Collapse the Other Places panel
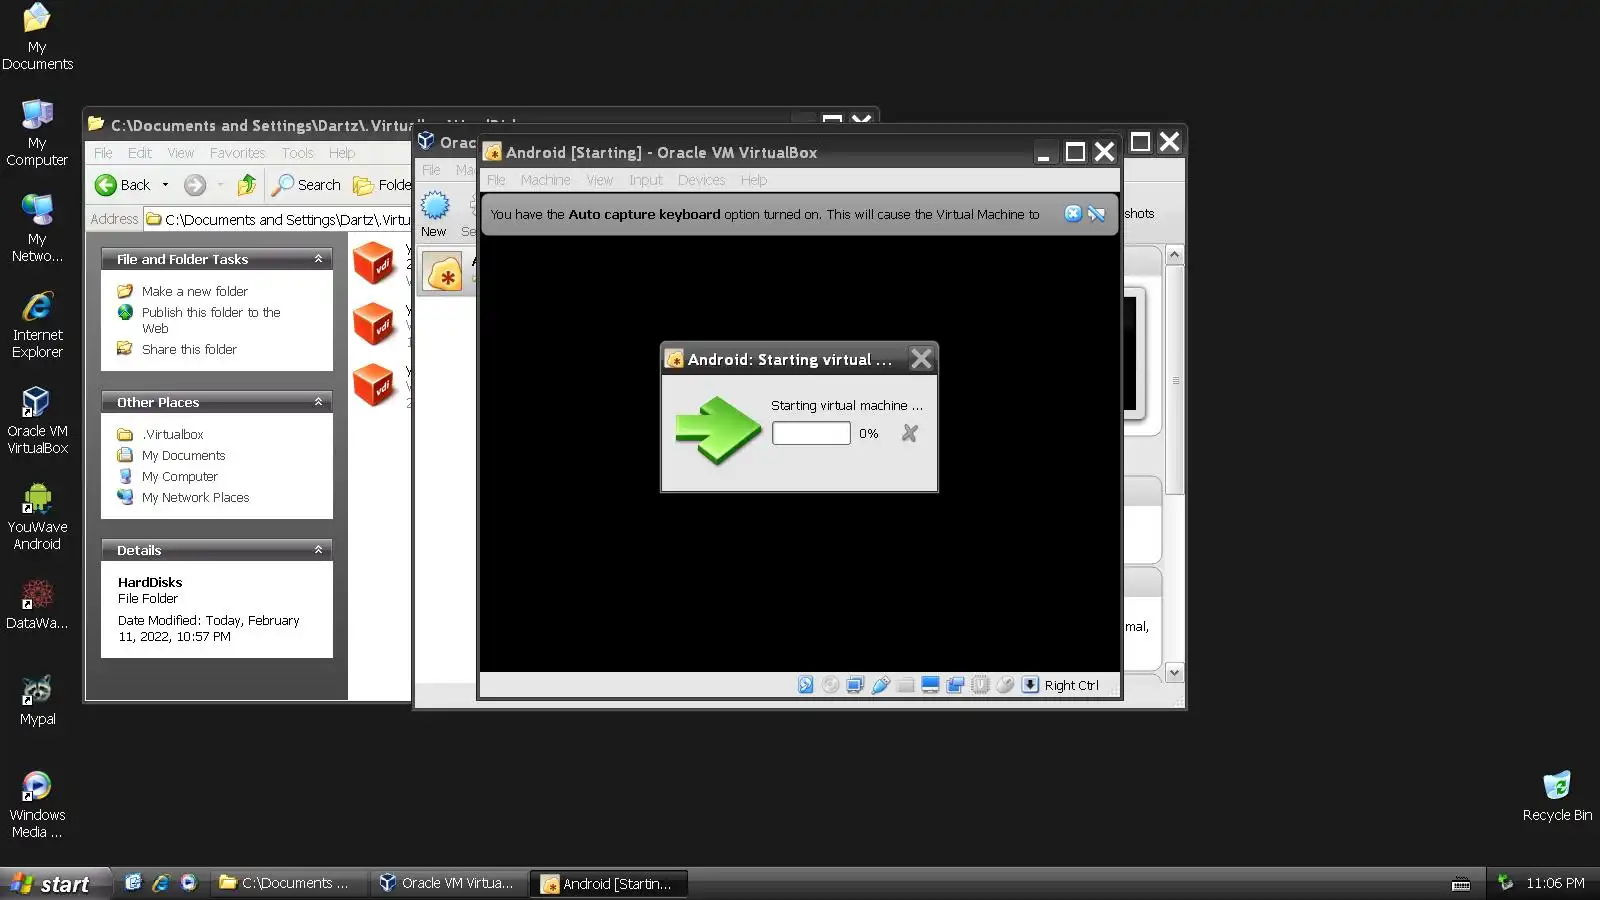Screen dimensions: 1600x900 tap(318, 402)
